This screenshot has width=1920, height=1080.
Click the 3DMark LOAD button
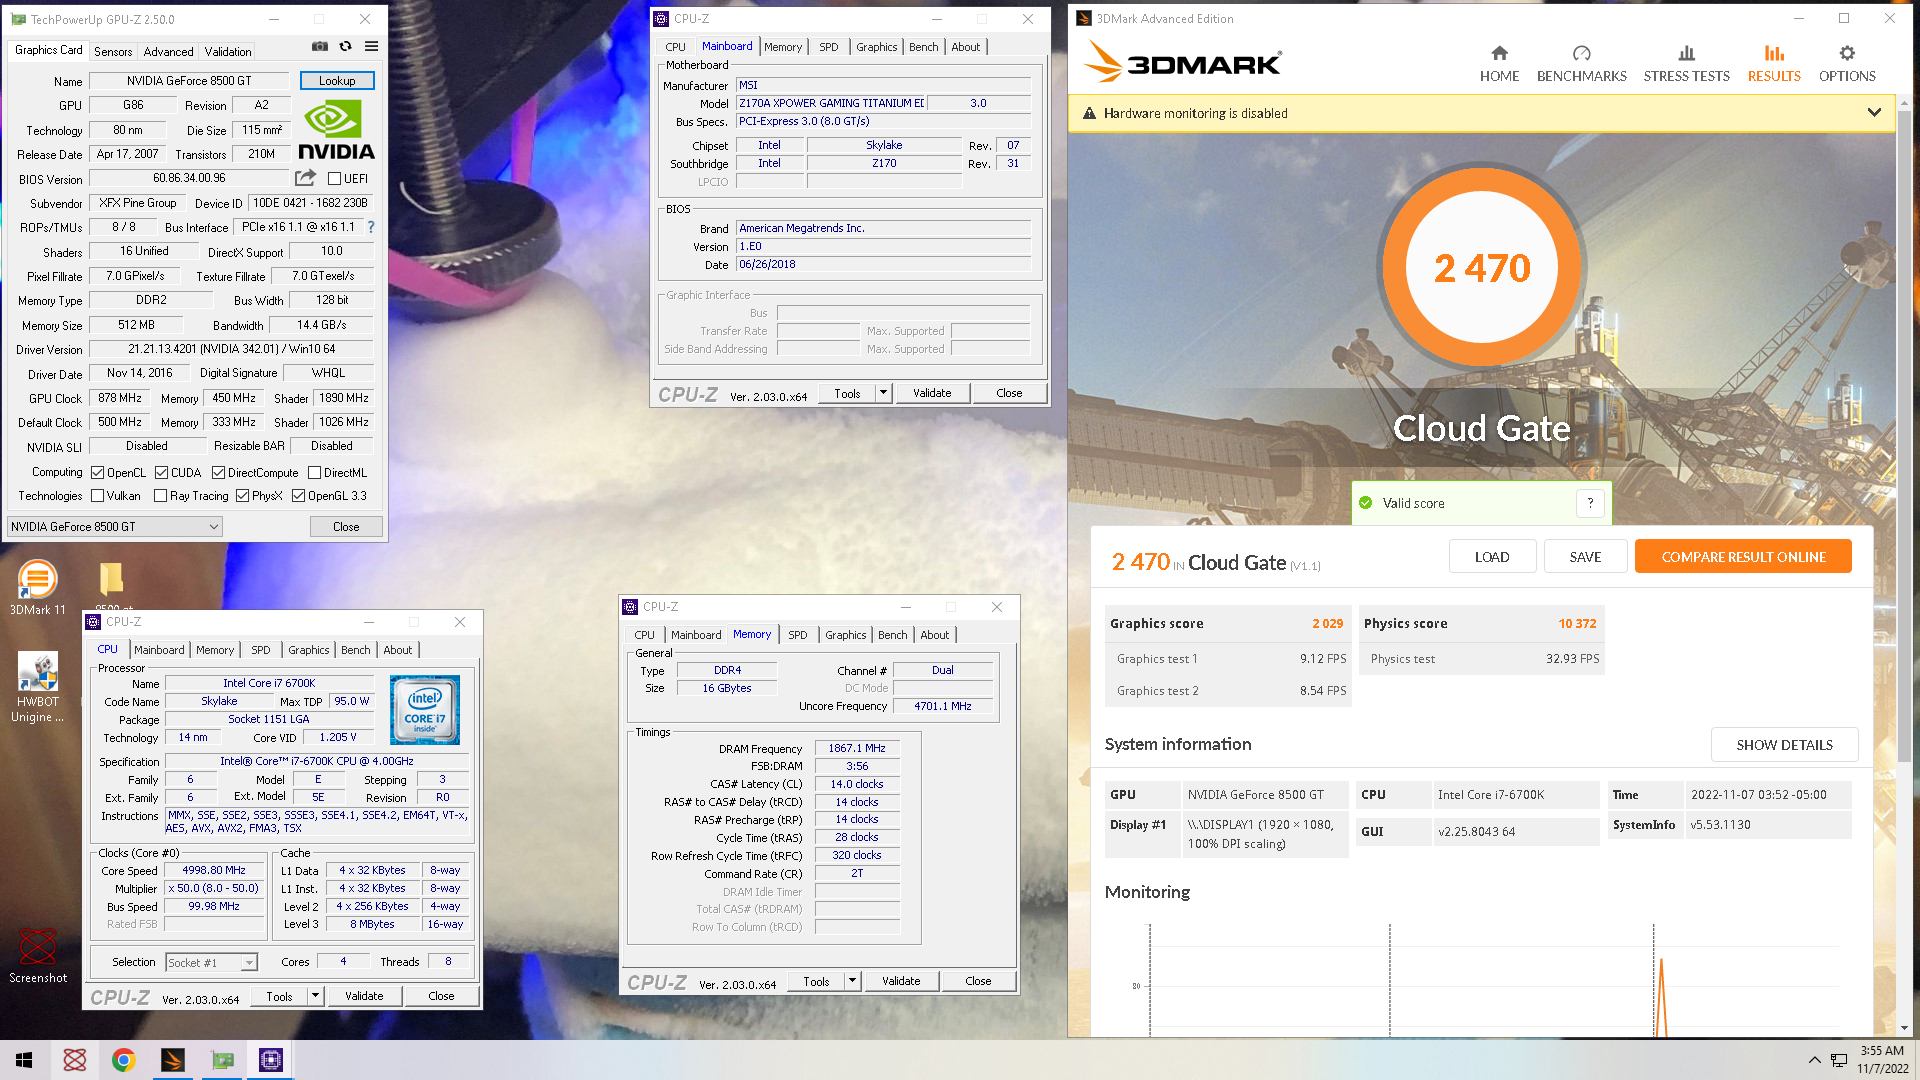pyautogui.click(x=1492, y=557)
